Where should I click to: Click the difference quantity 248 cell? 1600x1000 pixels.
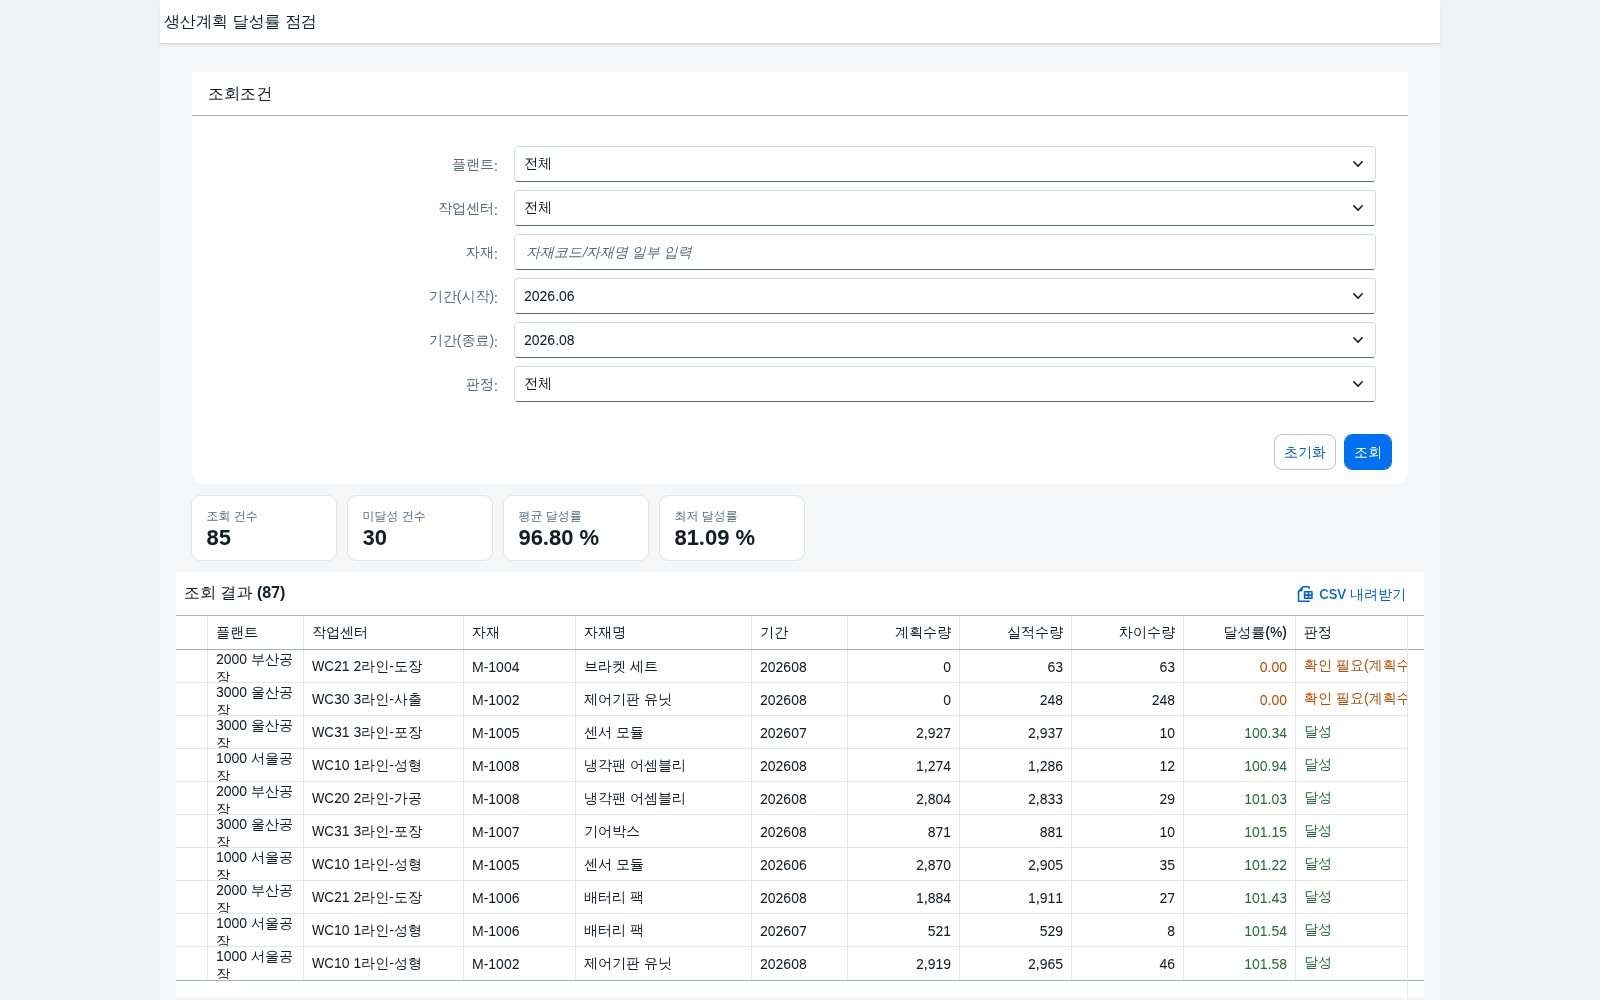(x=1127, y=700)
